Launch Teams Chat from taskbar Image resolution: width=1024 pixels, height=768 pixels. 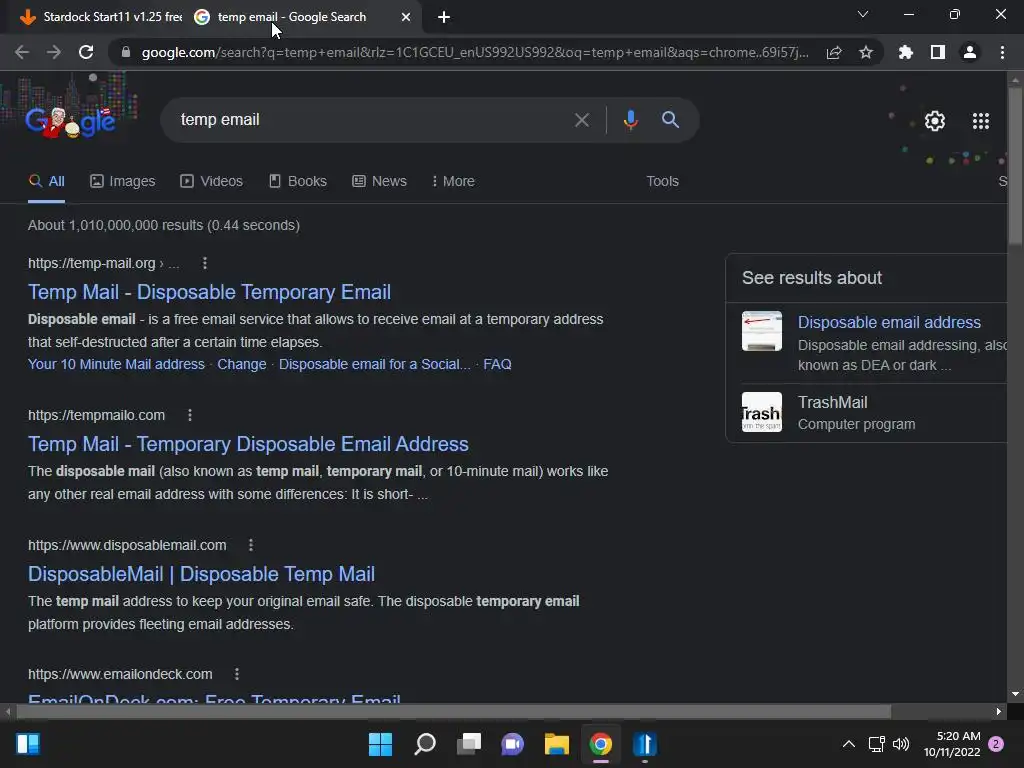pyautogui.click(x=513, y=744)
